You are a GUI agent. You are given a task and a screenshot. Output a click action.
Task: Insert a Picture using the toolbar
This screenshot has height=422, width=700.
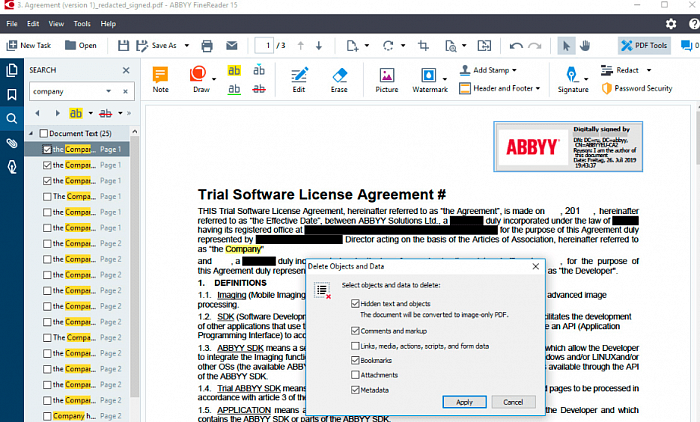[386, 79]
